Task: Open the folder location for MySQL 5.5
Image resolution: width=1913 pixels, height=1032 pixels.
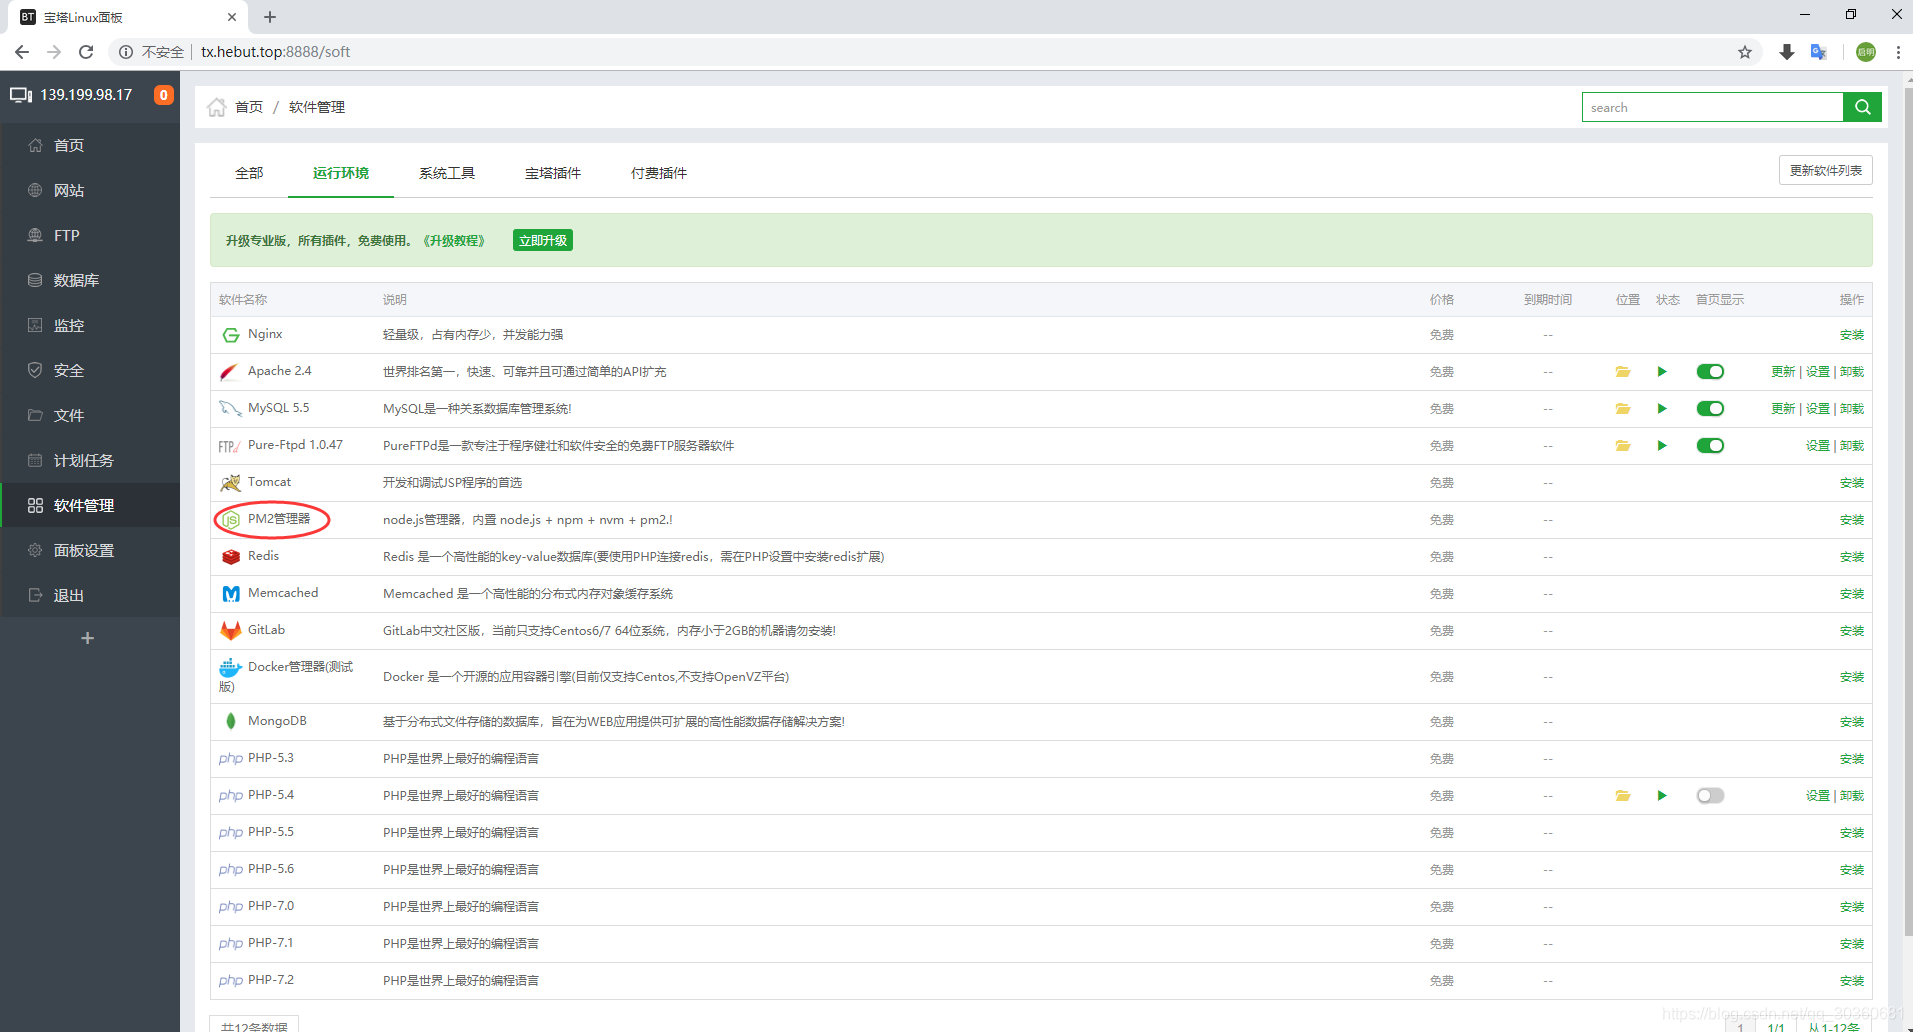Action: click(1623, 409)
